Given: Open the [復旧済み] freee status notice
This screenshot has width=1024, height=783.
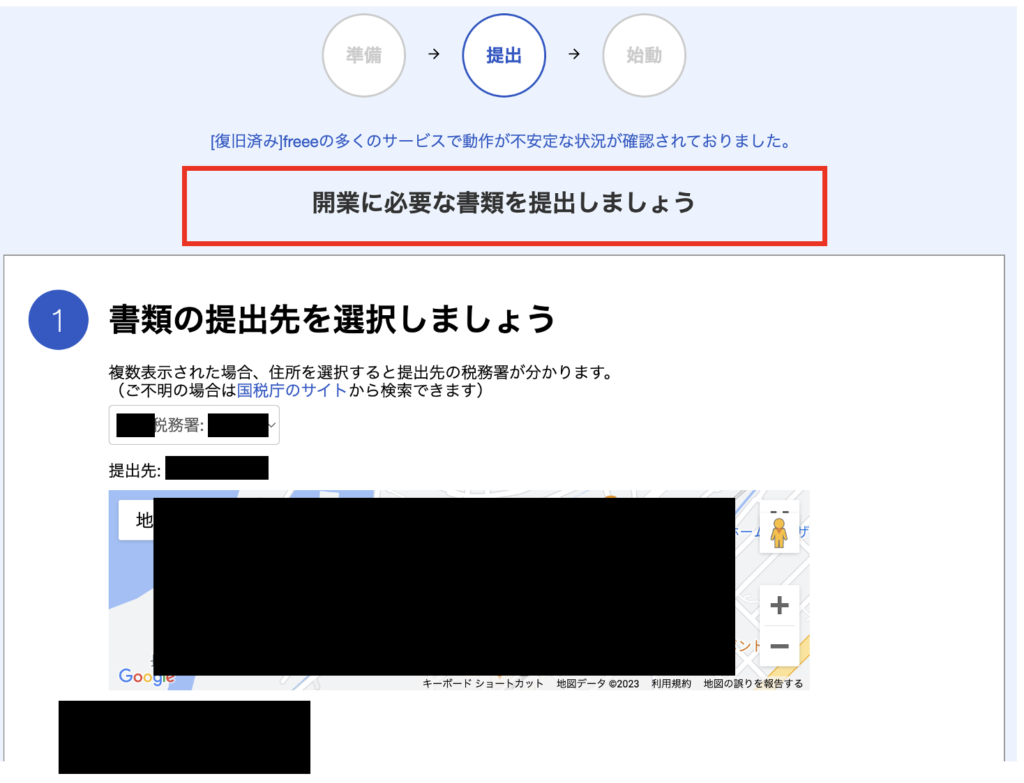Looking at the screenshot, I should coord(501,141).
